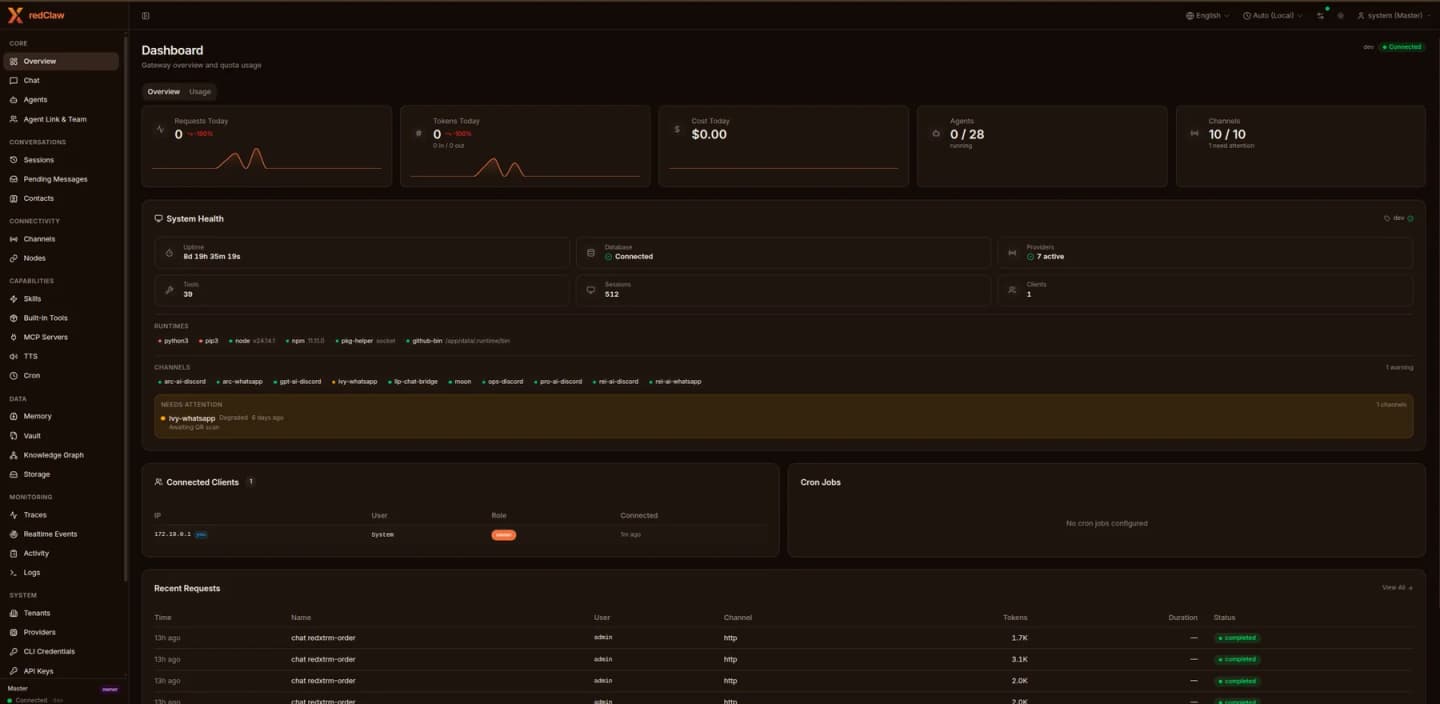Open the Chat section icon
This screenshot has height=704, width=1440.
coord(14,80)
